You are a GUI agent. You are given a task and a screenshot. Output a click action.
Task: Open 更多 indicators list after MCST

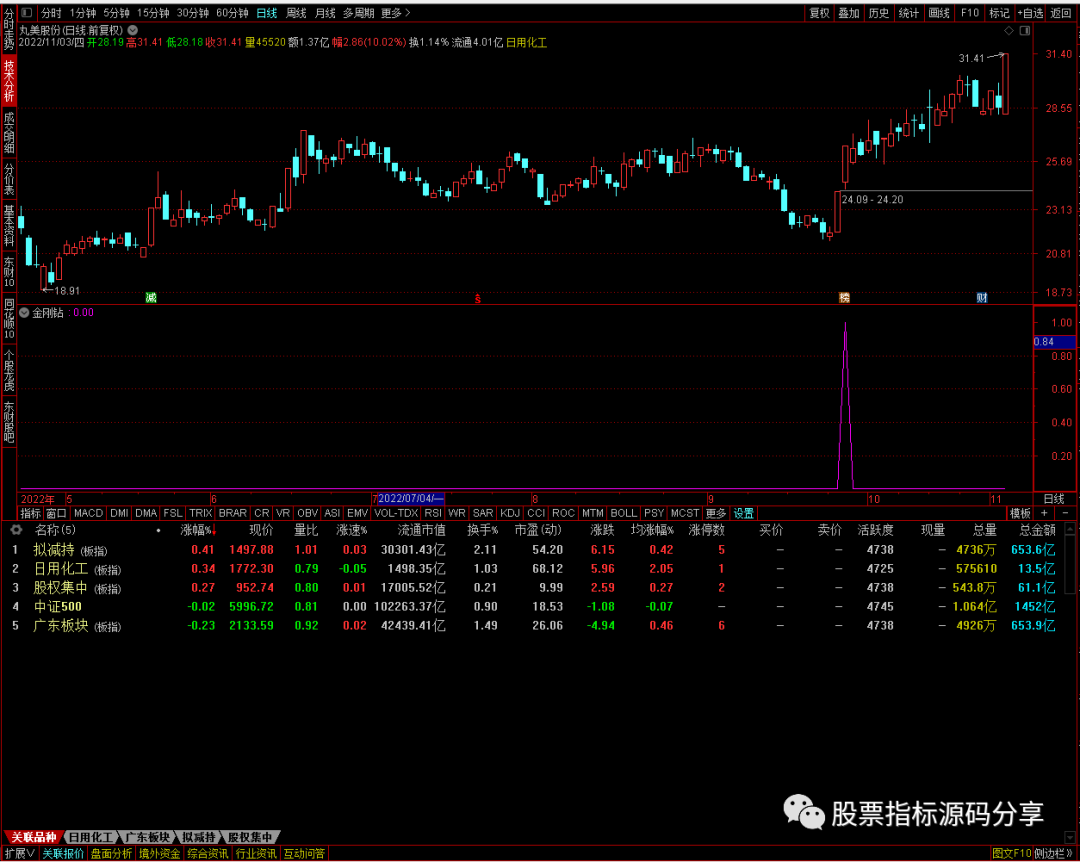click(x=716, y=513)
